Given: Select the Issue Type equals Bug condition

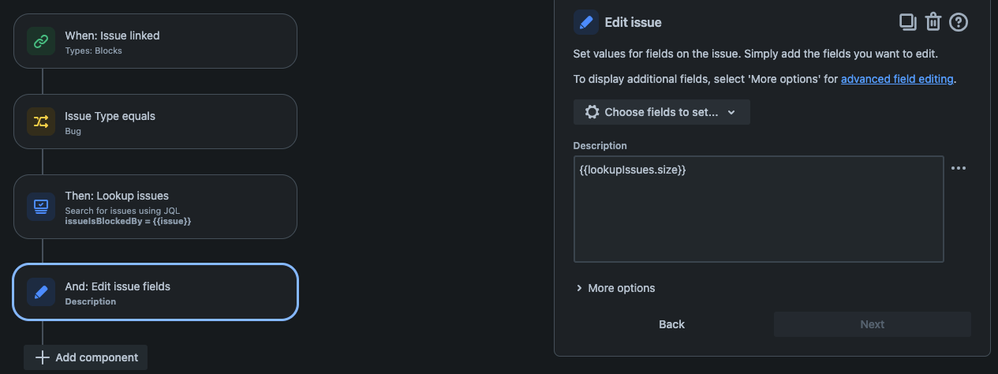Looking at the screenshot, I should click(x=155, y=121).
